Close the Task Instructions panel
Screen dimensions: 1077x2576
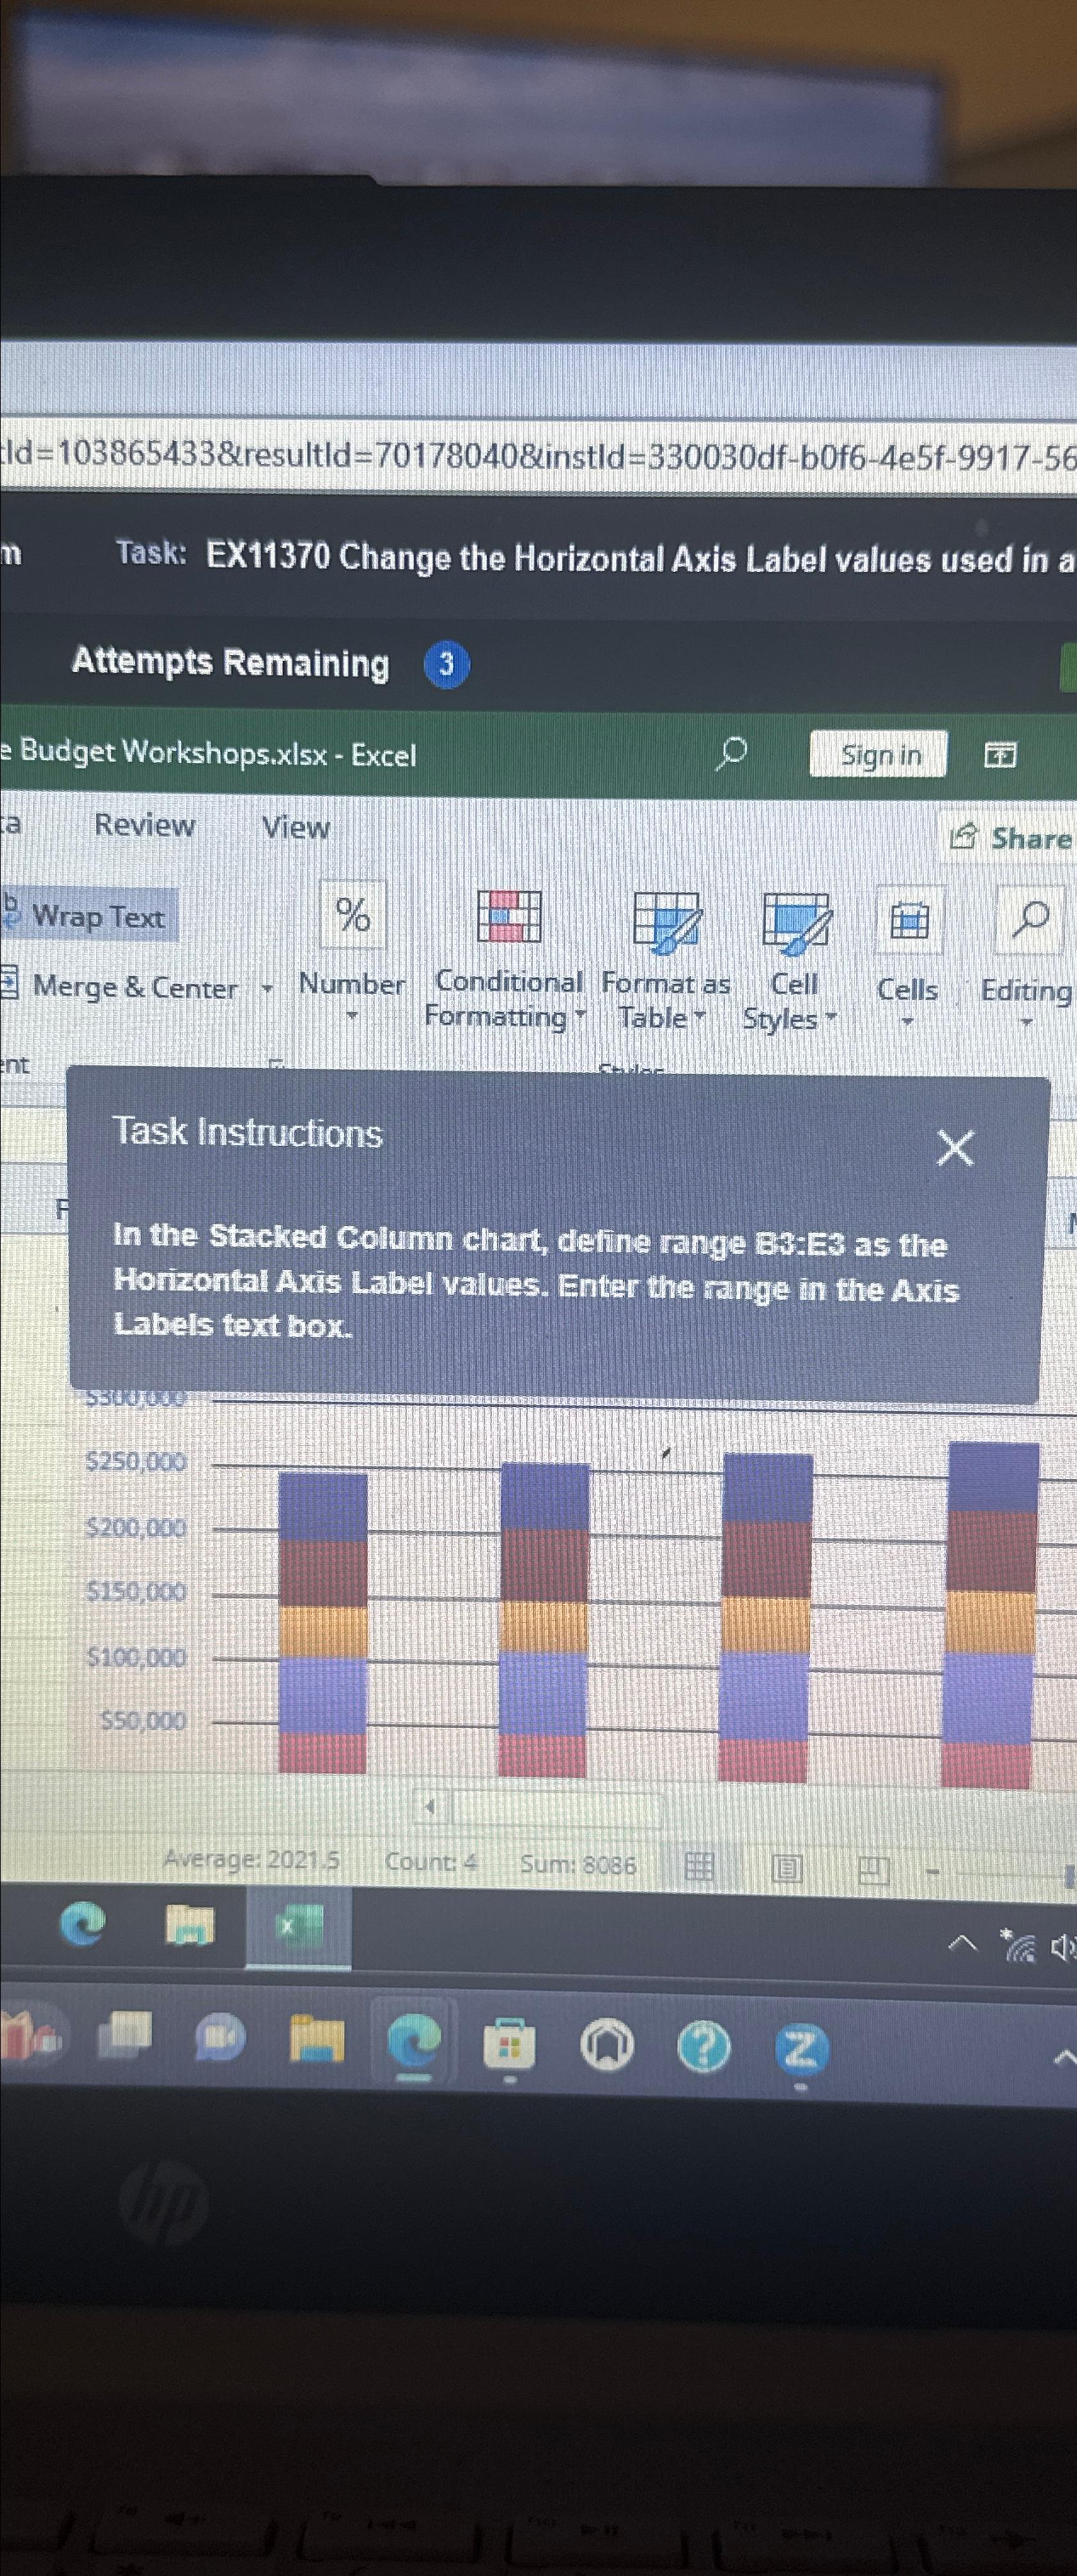click(x=955, y=1148)
